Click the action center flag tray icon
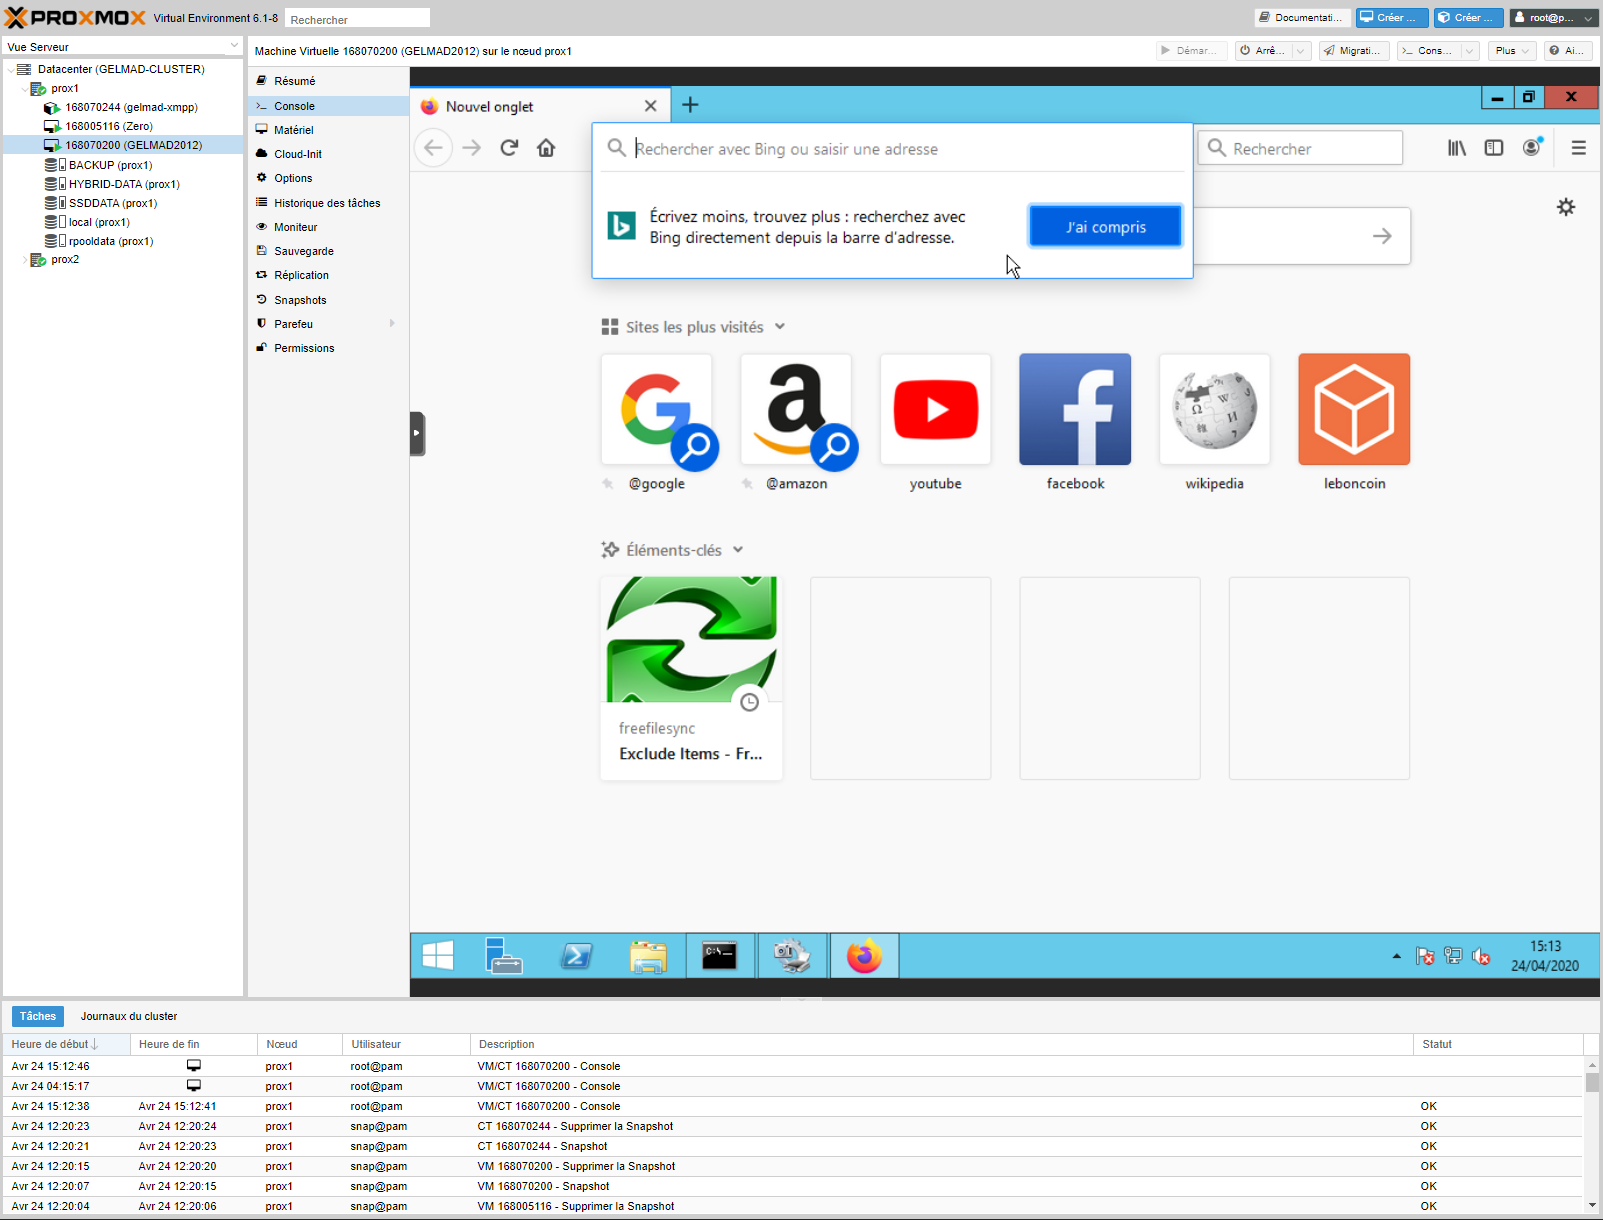Screen dimensions: 1603x1220 [1425, 957]
